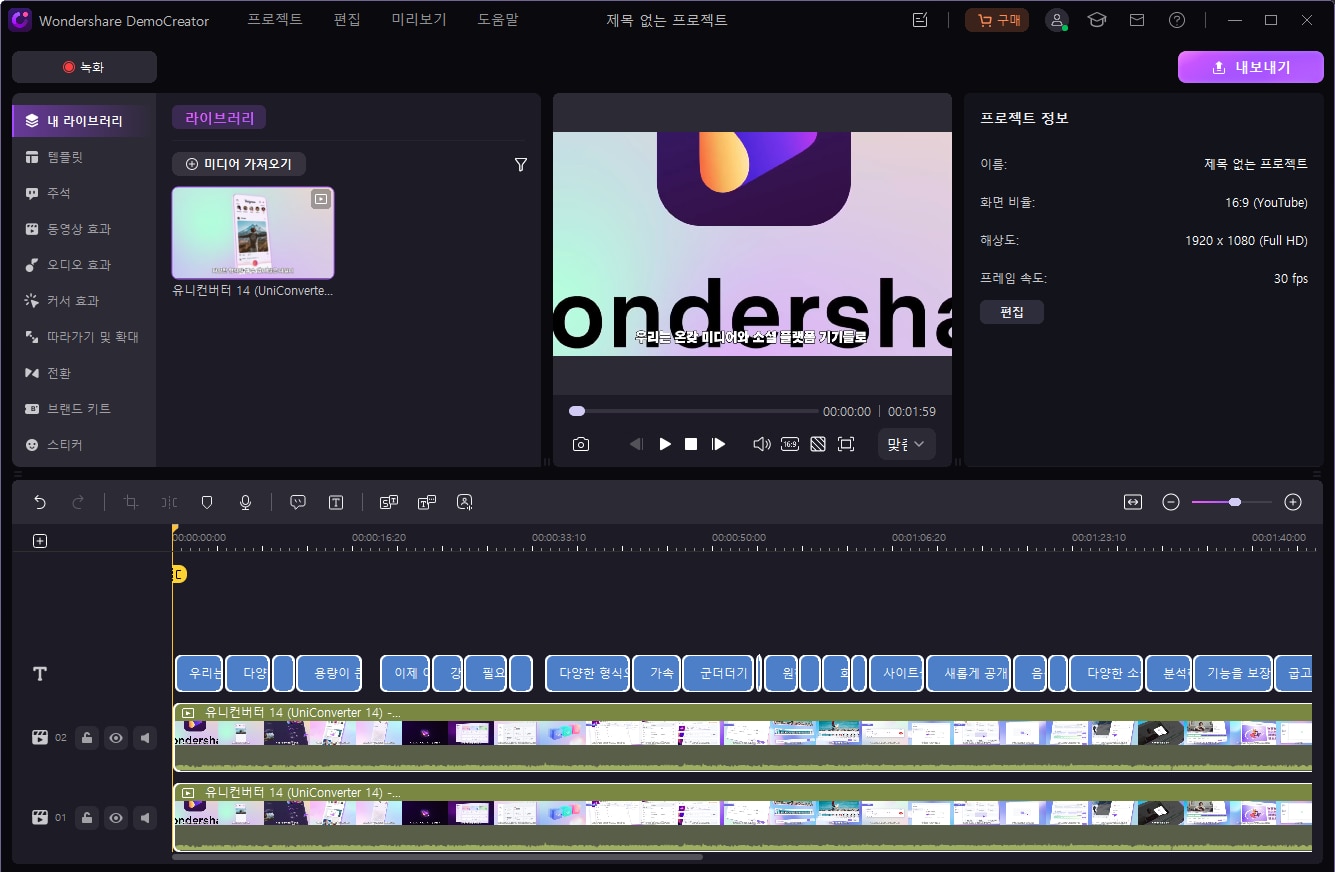
Task: Open AI avatar tool icon
Action: tap(464, 503)
